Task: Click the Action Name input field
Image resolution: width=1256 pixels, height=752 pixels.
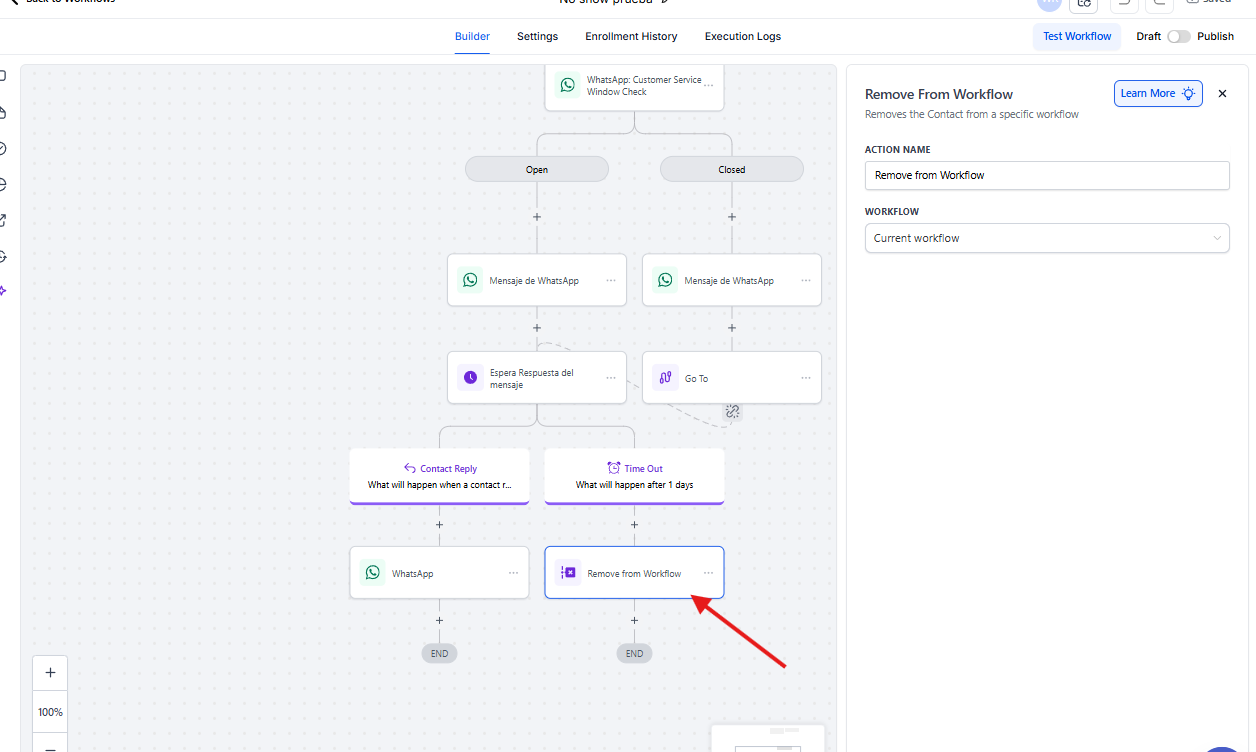Action: click(1046, 175)
